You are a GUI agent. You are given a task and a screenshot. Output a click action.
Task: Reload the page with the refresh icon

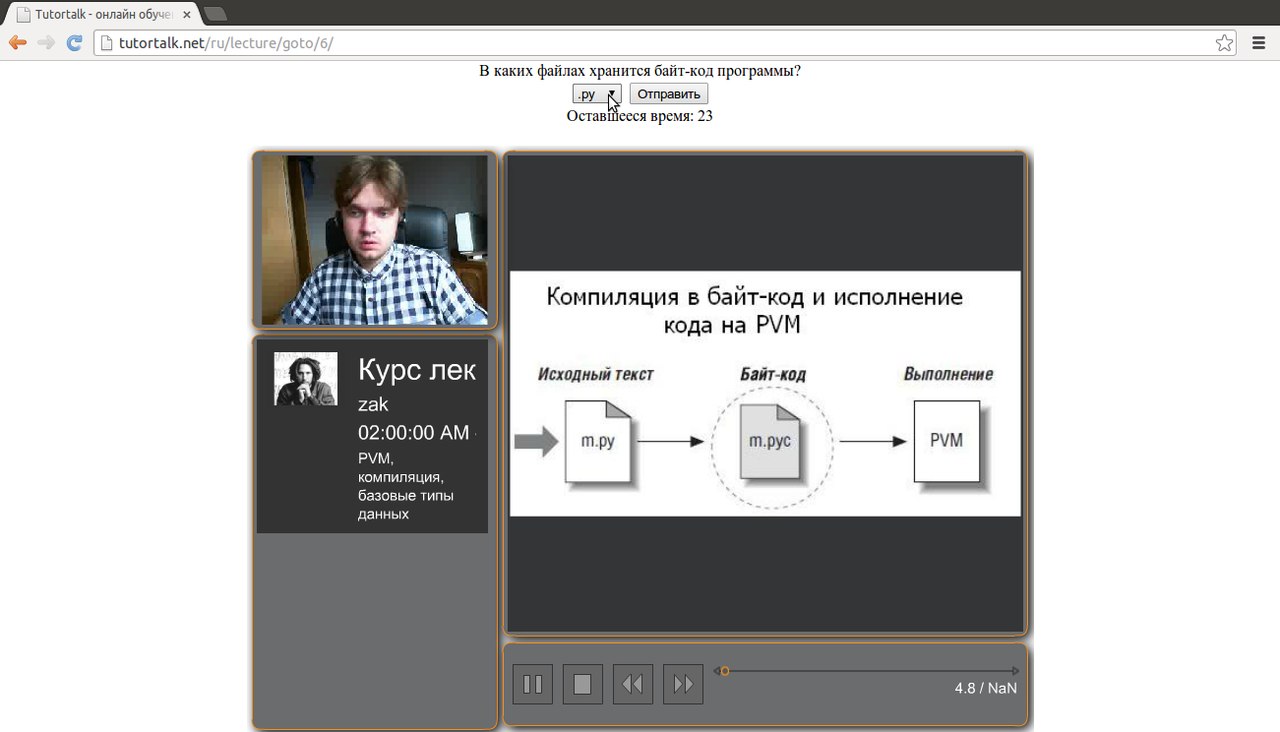click(74, 42)
